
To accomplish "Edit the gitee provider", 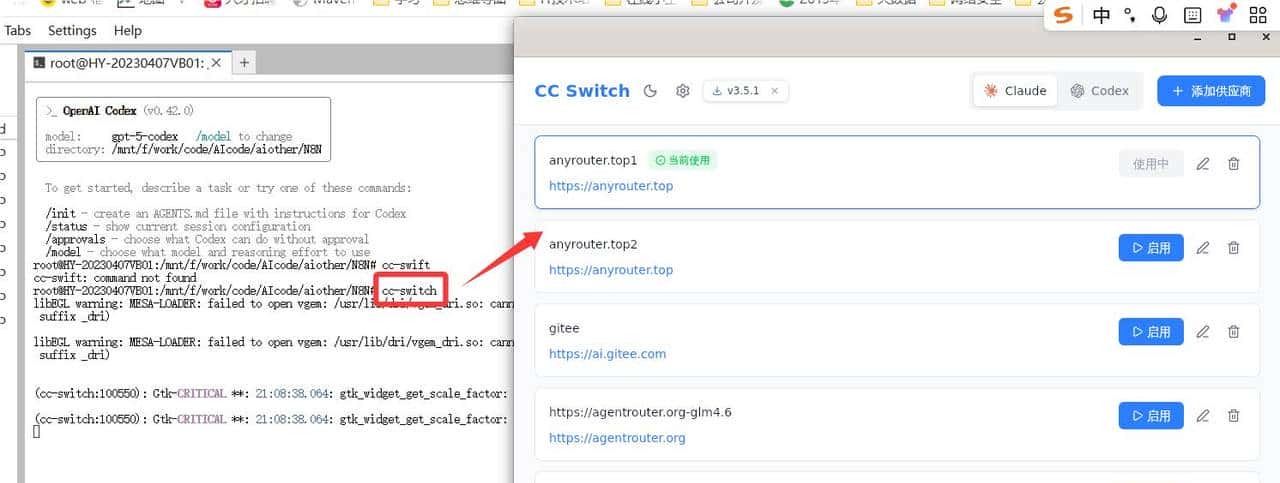I will pyautogui.click(x=1203, y=331).
